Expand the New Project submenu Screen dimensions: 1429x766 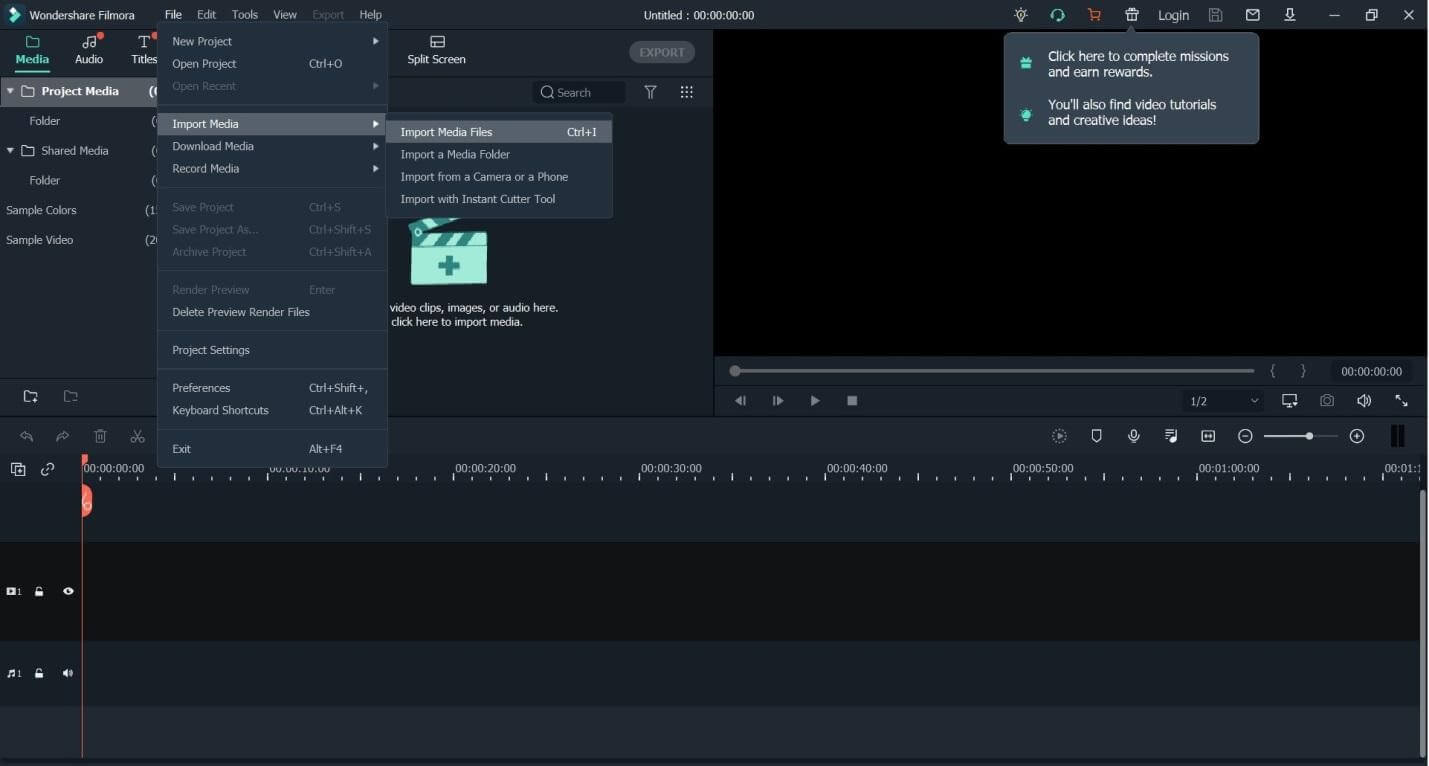[x=272, y=41]
